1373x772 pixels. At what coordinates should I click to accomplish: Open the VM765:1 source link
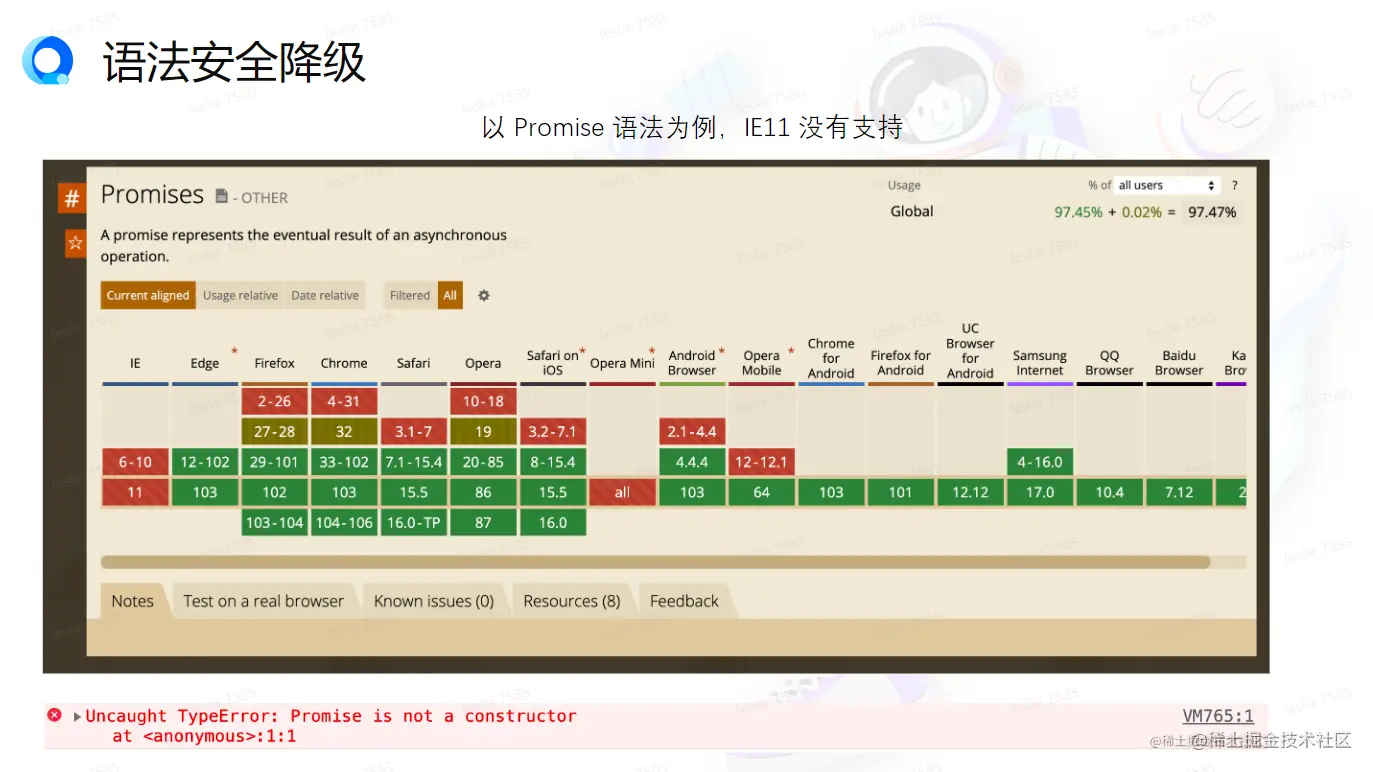pos(1218,716)
